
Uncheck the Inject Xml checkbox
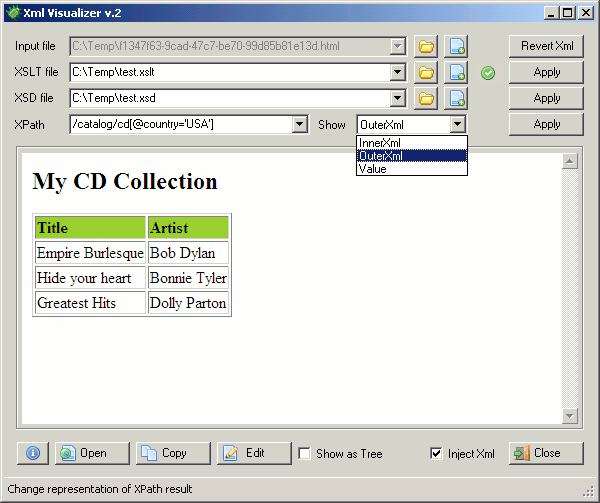(436, 454)
